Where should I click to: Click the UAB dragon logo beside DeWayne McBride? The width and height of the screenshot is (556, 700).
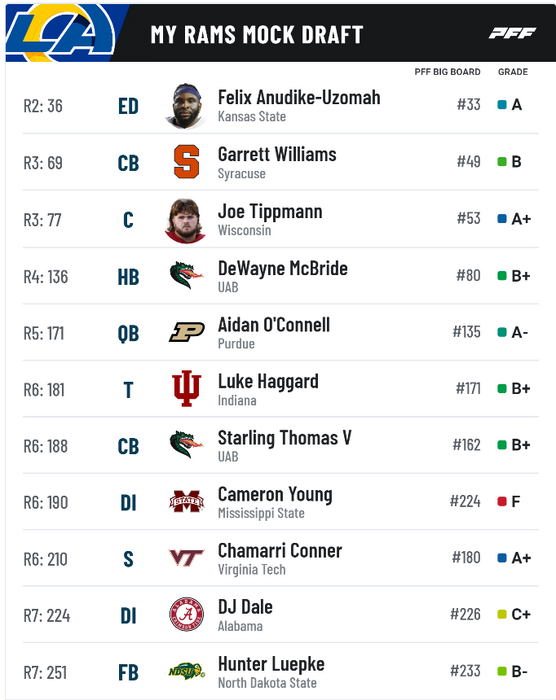click(x=186, y=275)
